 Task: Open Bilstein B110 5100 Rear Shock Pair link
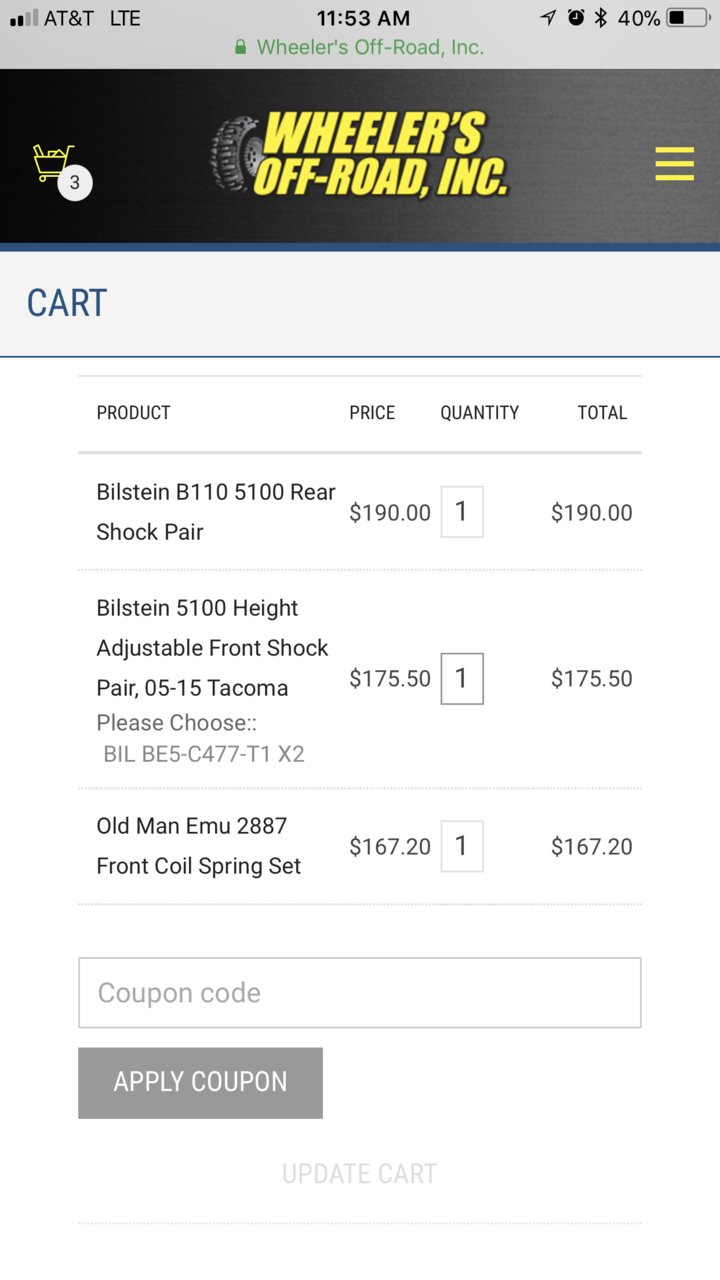tap(216, 512)
